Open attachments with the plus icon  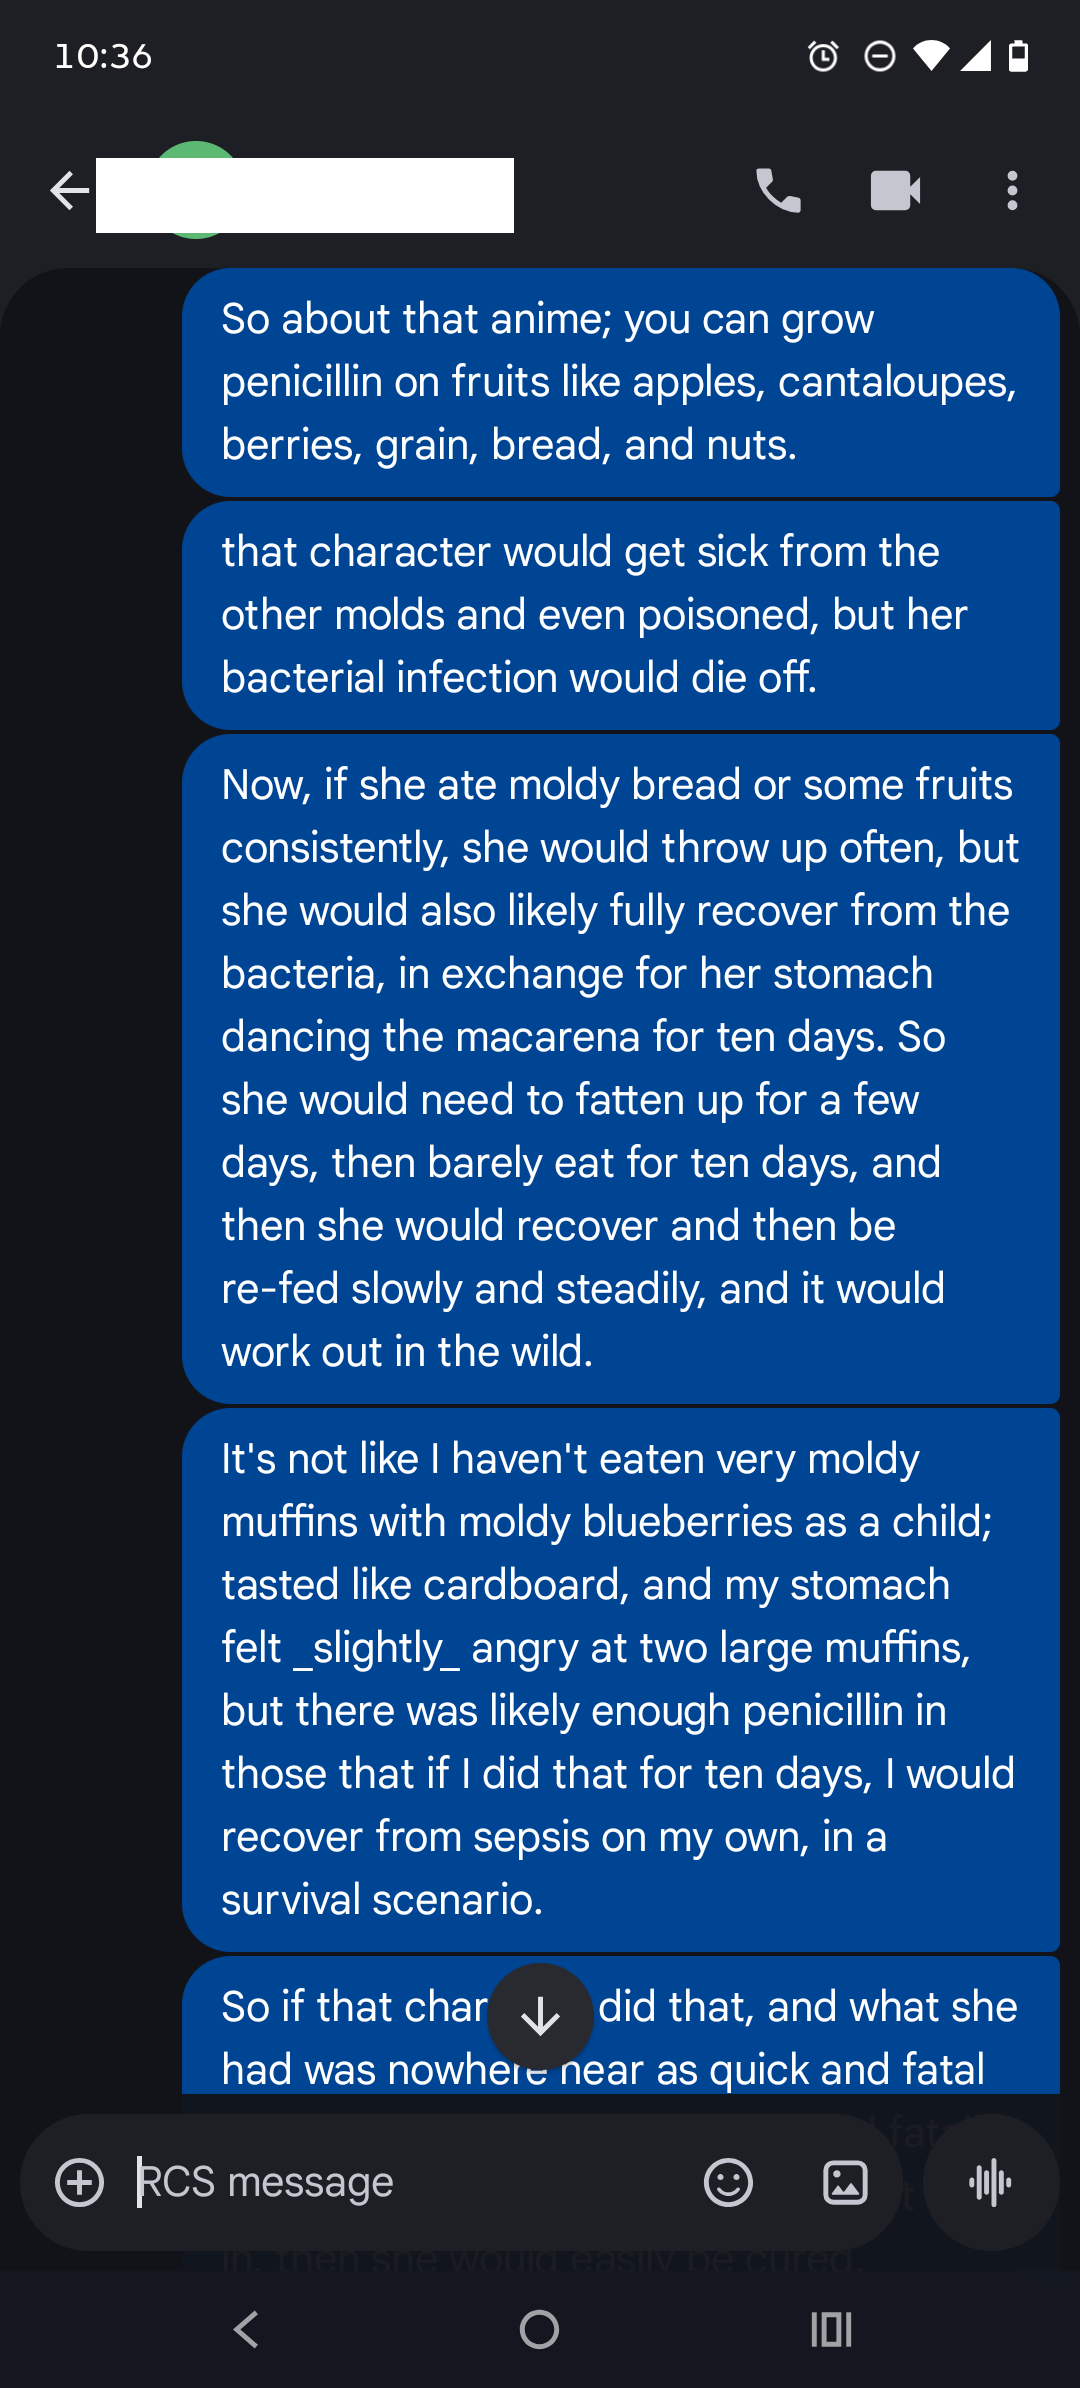pos(80,2182)
